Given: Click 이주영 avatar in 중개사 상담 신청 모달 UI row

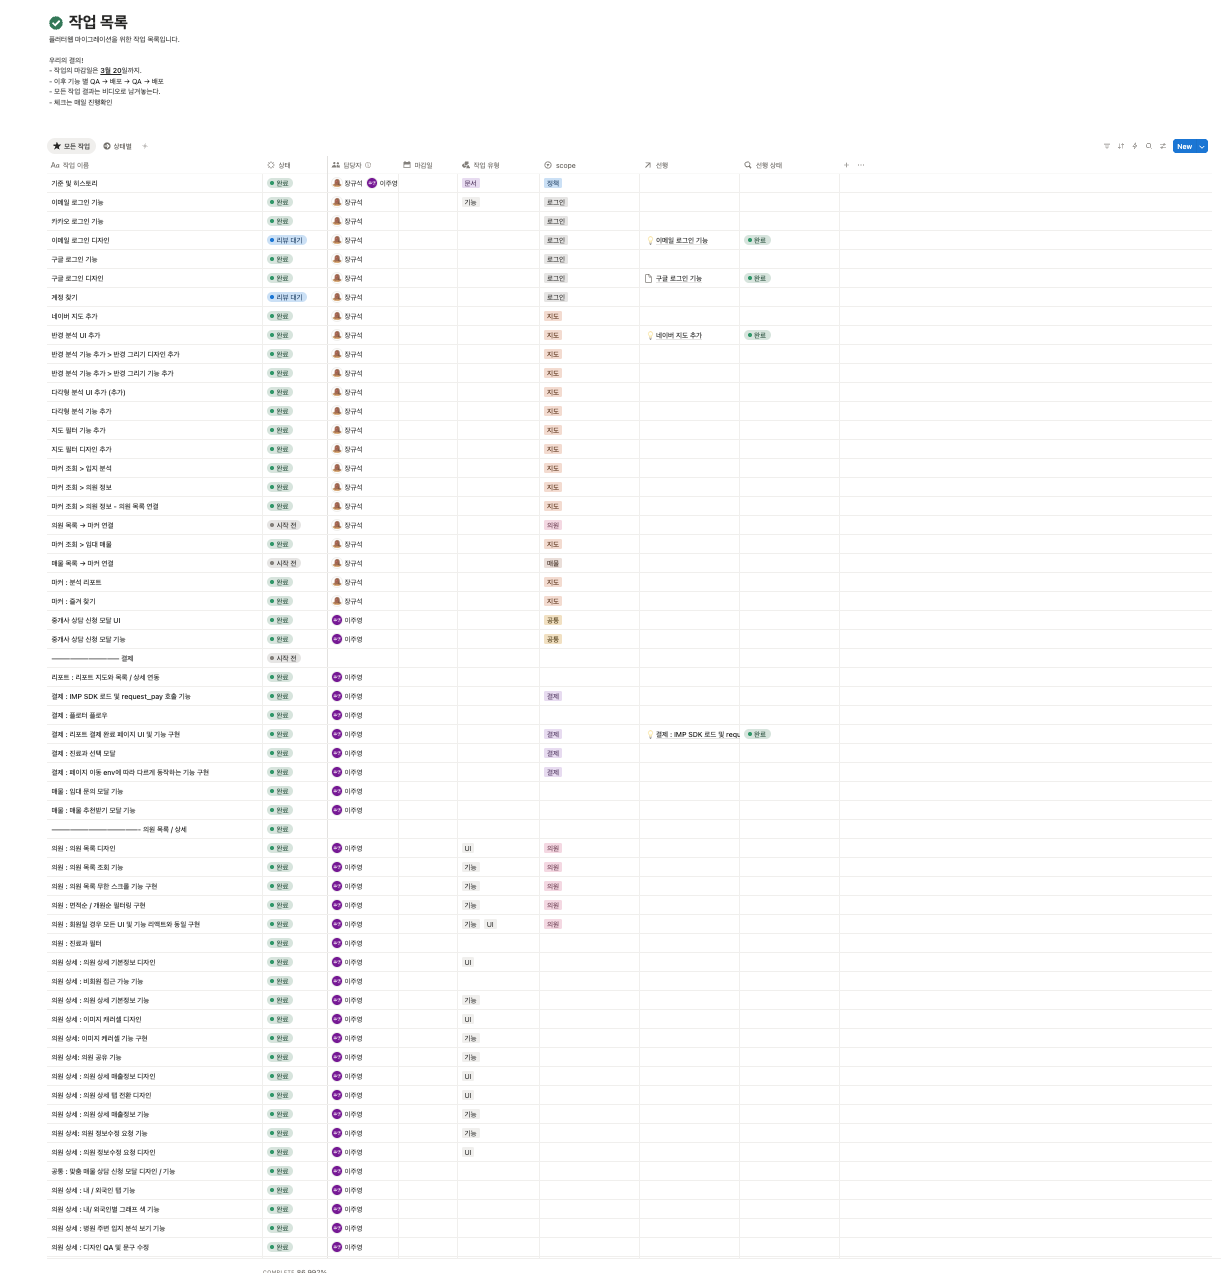Looking at the screenshot, I should 337,620.
